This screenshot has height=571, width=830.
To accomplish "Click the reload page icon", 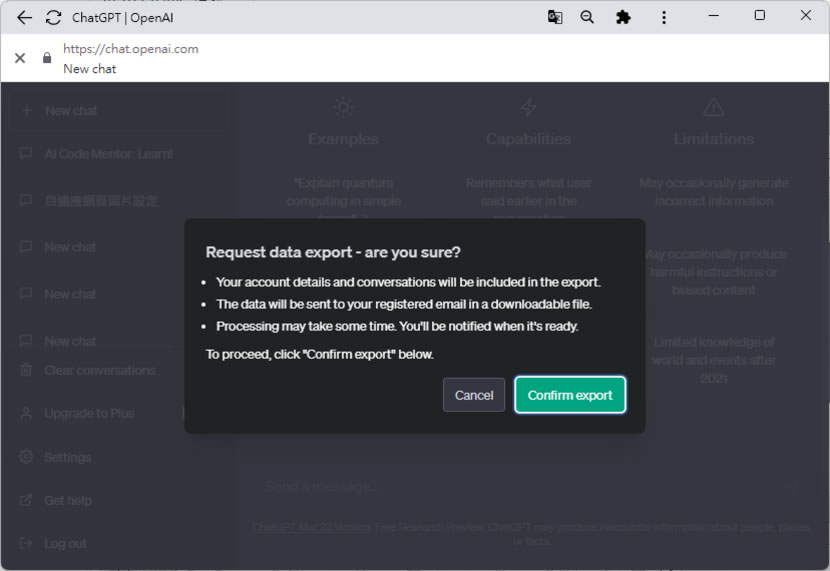I will pyautogui.click(x=54, y=17).
